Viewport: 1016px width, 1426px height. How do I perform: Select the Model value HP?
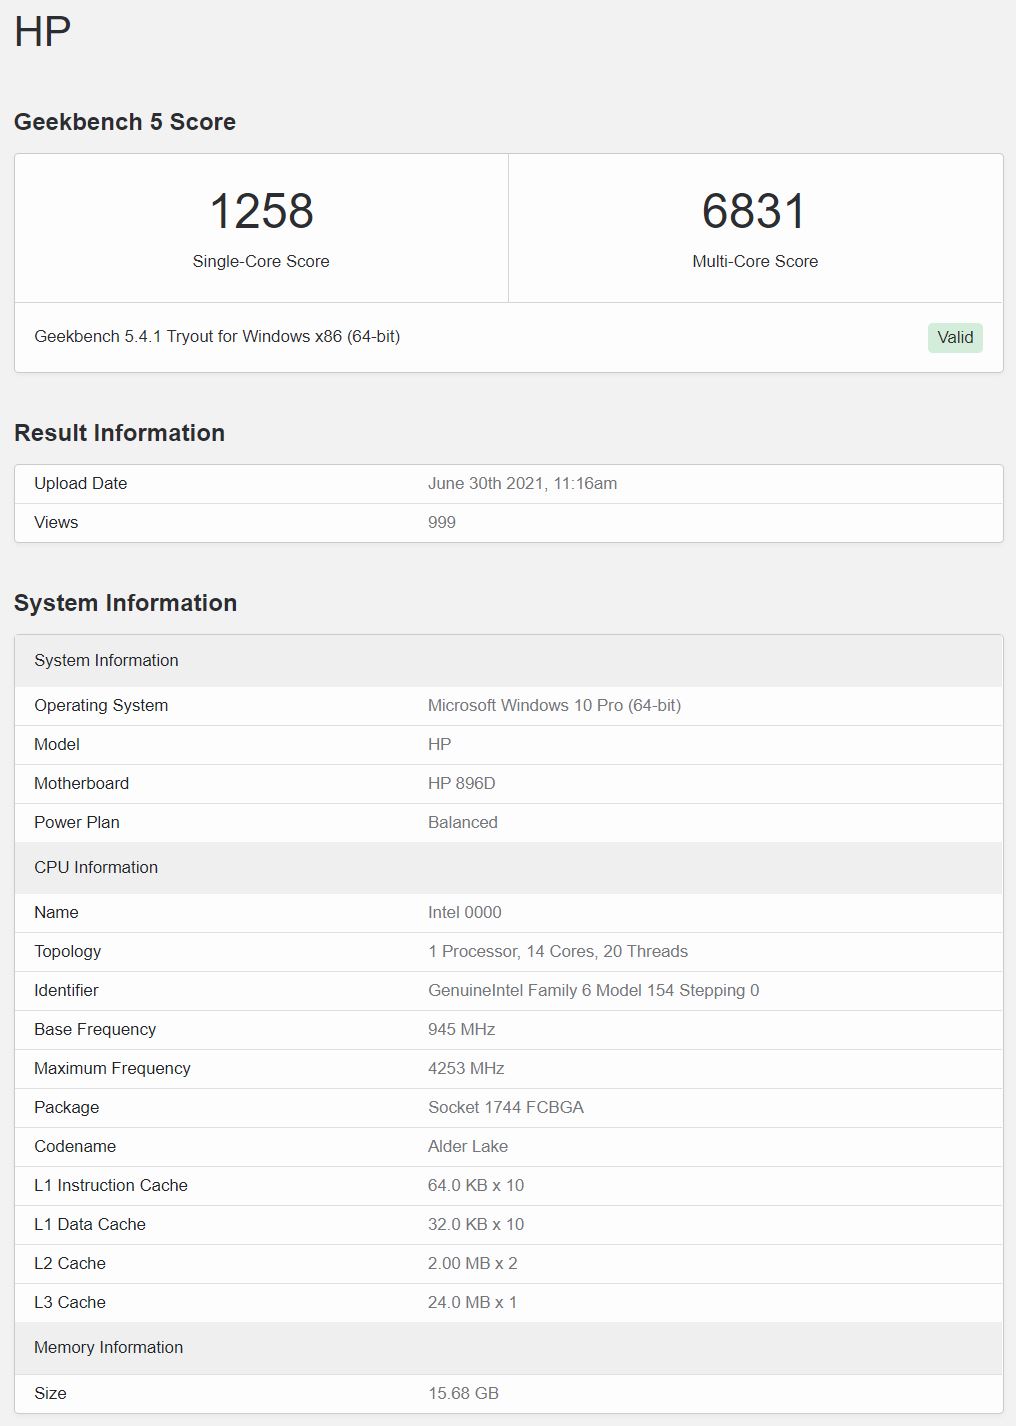point(439,744)
